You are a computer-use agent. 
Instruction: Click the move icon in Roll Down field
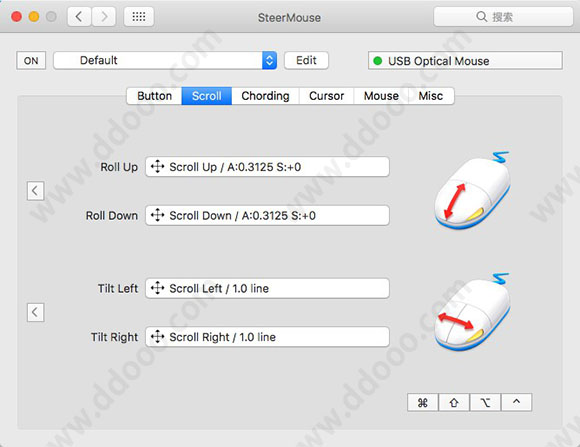(158, 215)
